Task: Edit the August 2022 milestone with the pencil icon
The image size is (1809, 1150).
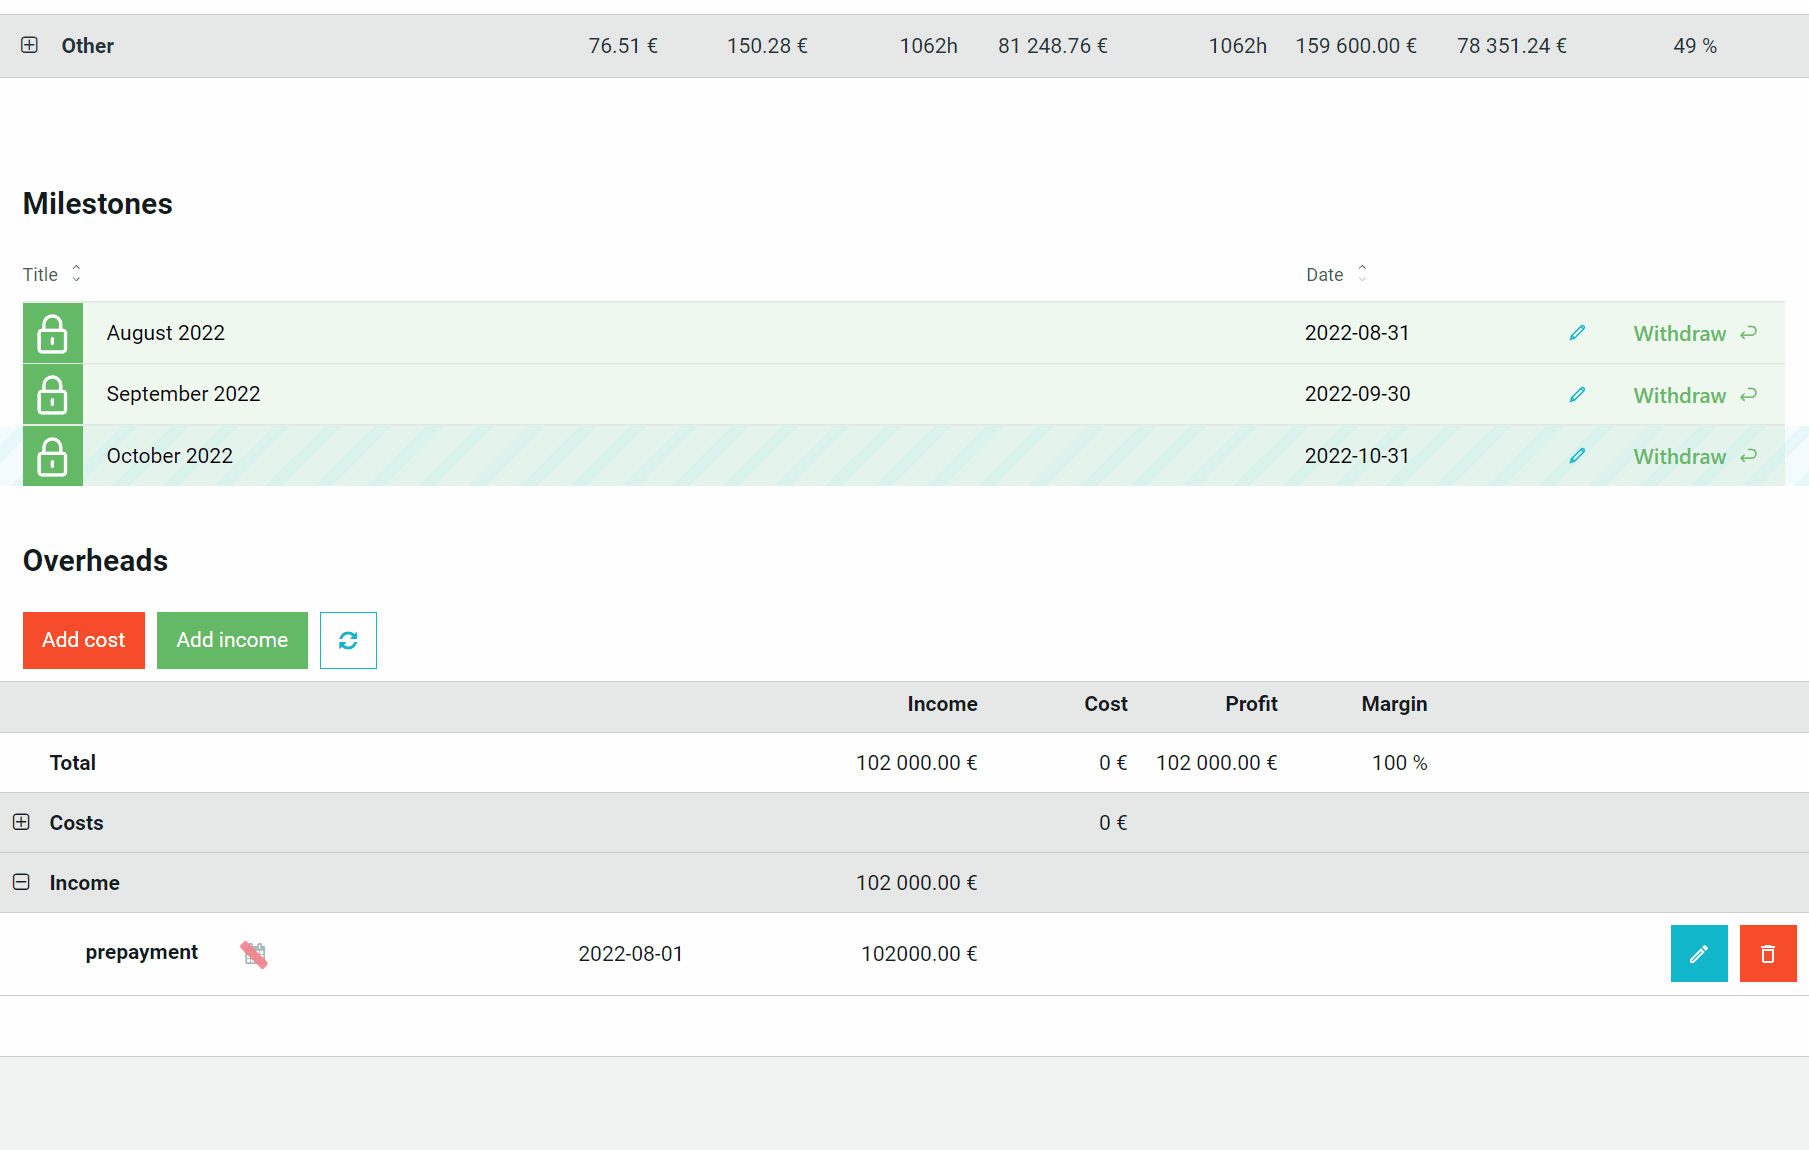Action: [x=1577, y=333]
